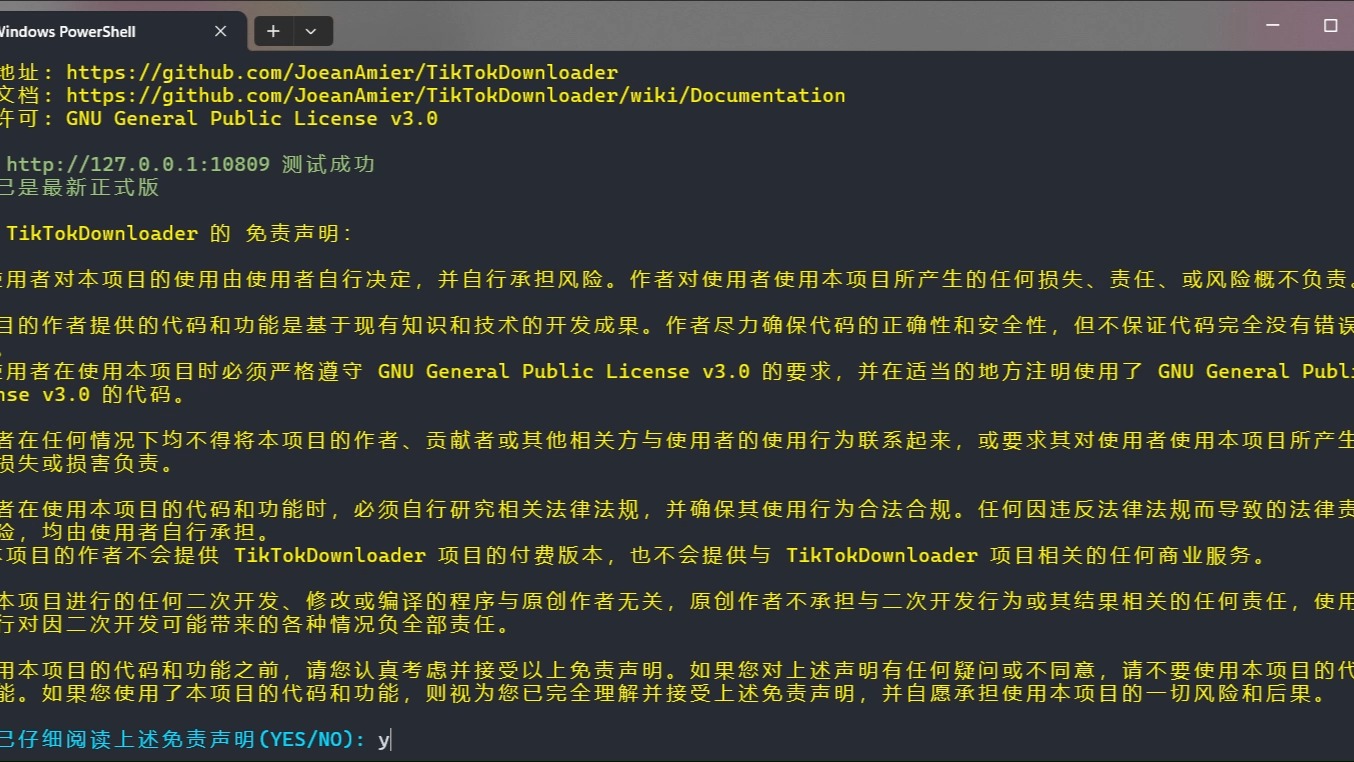Viewport: 1354px width, 762px height.
Task: Click the line containing '一切风险和后果'
Action: [x=663, y=693]
